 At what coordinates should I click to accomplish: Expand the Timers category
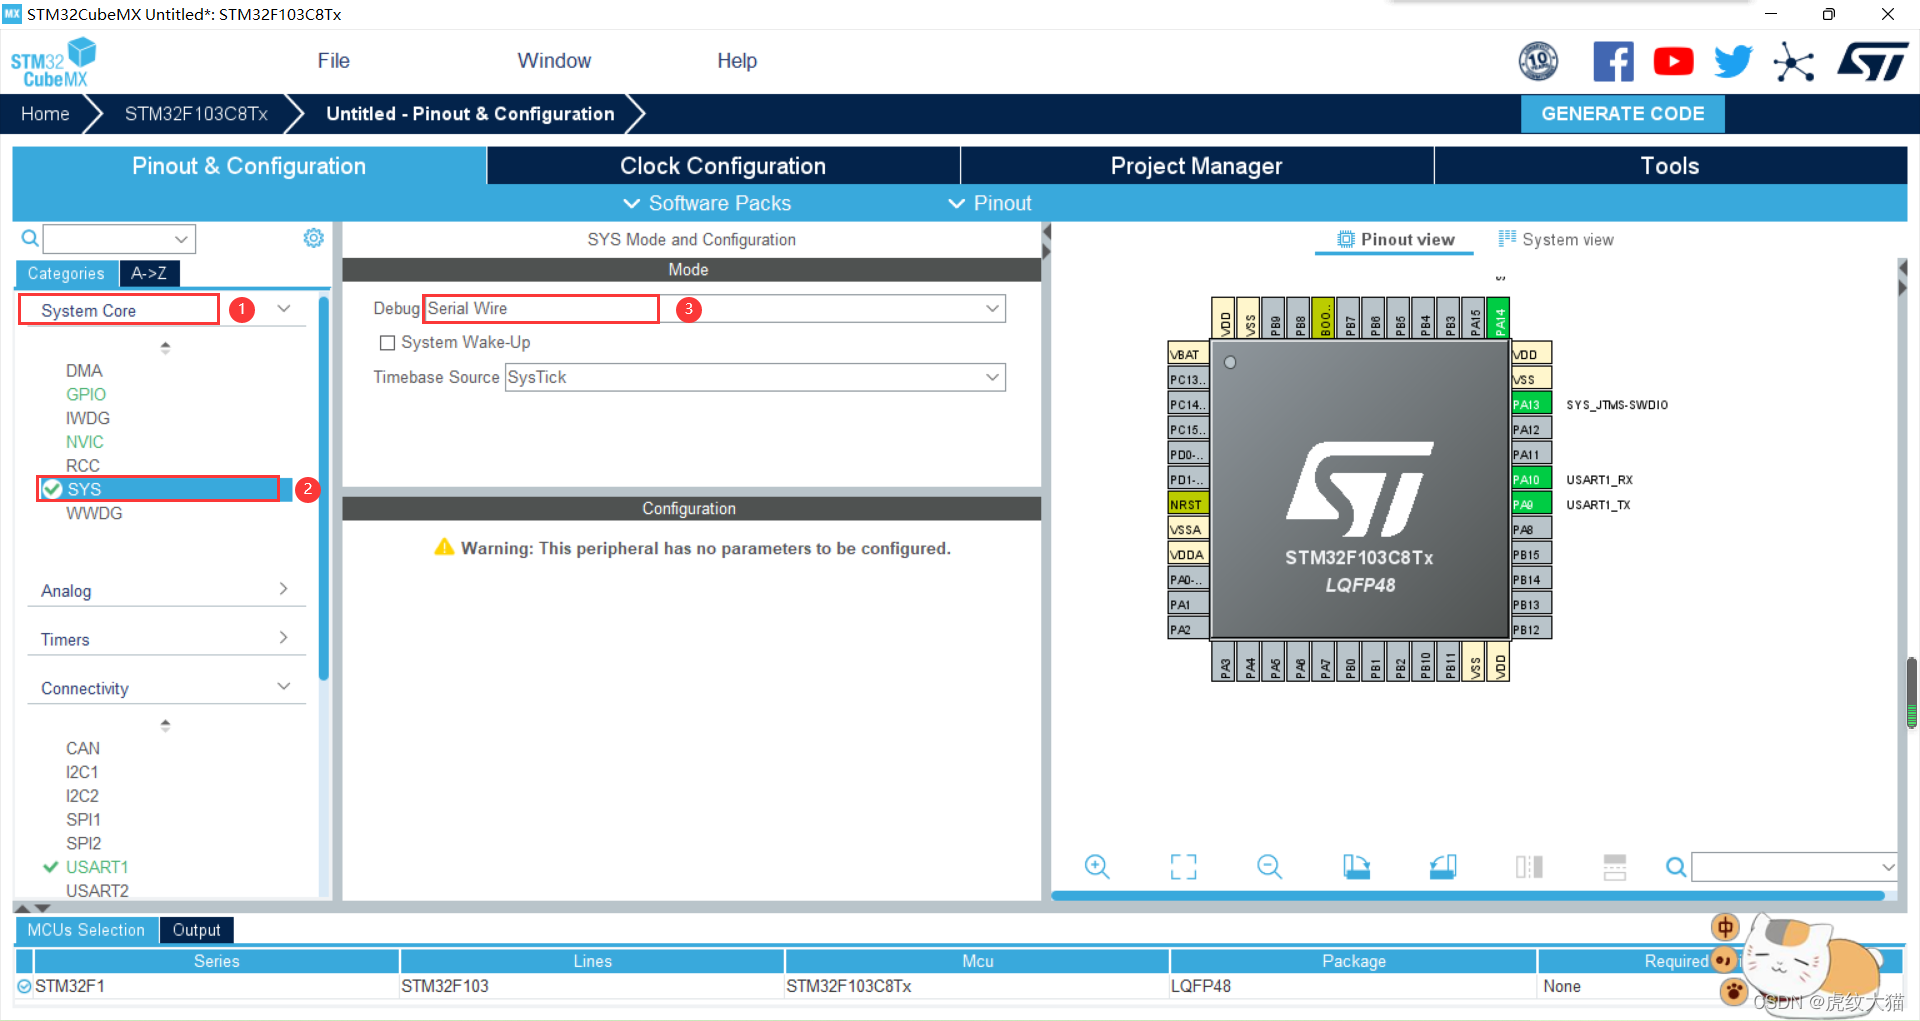[x=284, y=638]
